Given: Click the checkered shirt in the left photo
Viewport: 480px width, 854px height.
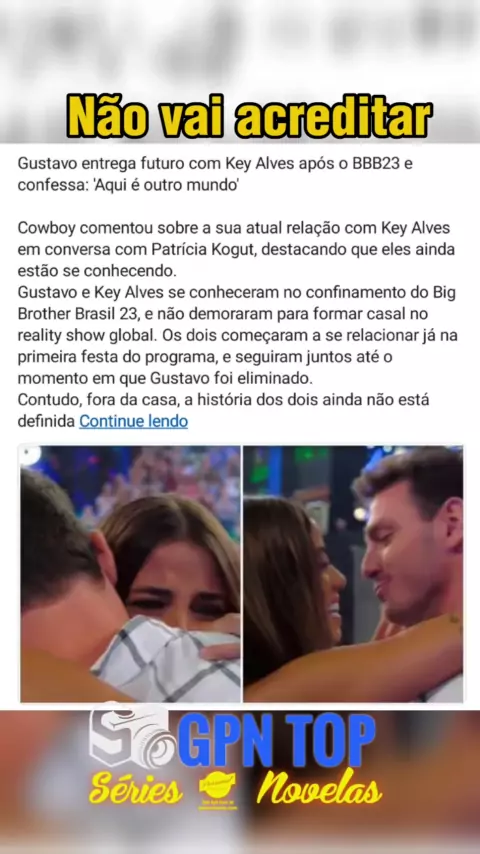Looking at the screenshot, I should click(x=166, y=659).
